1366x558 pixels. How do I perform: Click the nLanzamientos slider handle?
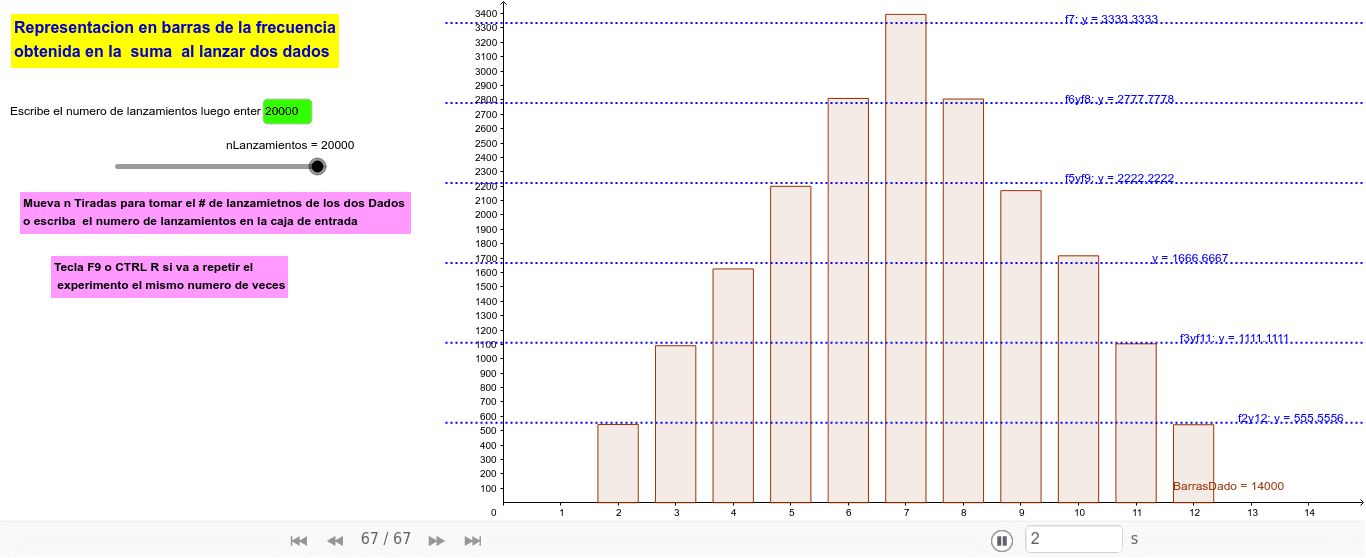pos(318,166)
